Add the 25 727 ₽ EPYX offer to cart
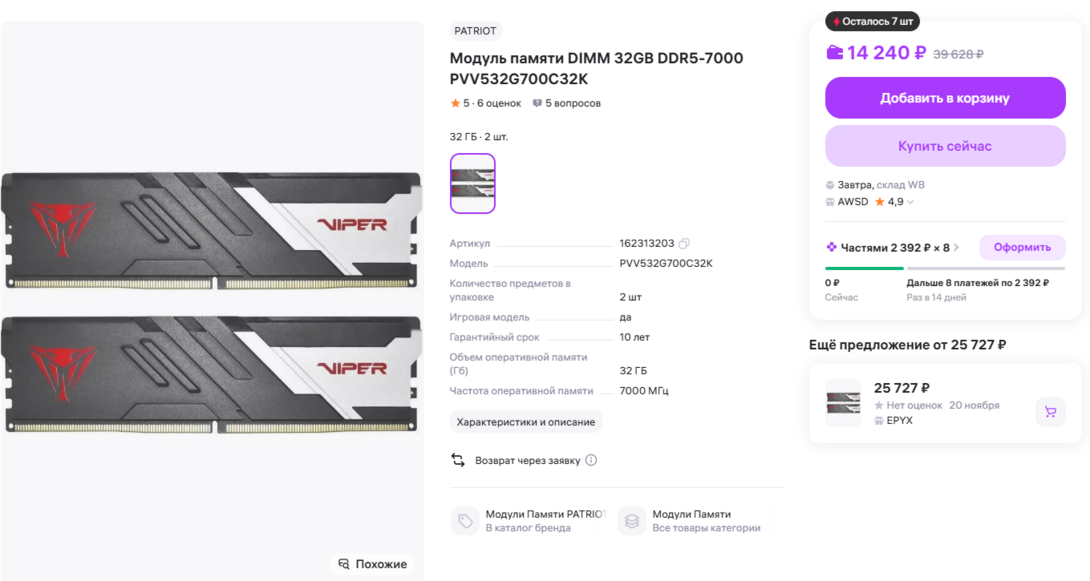The width and height of the screenshot is (1090, 581). point(1050,411)
